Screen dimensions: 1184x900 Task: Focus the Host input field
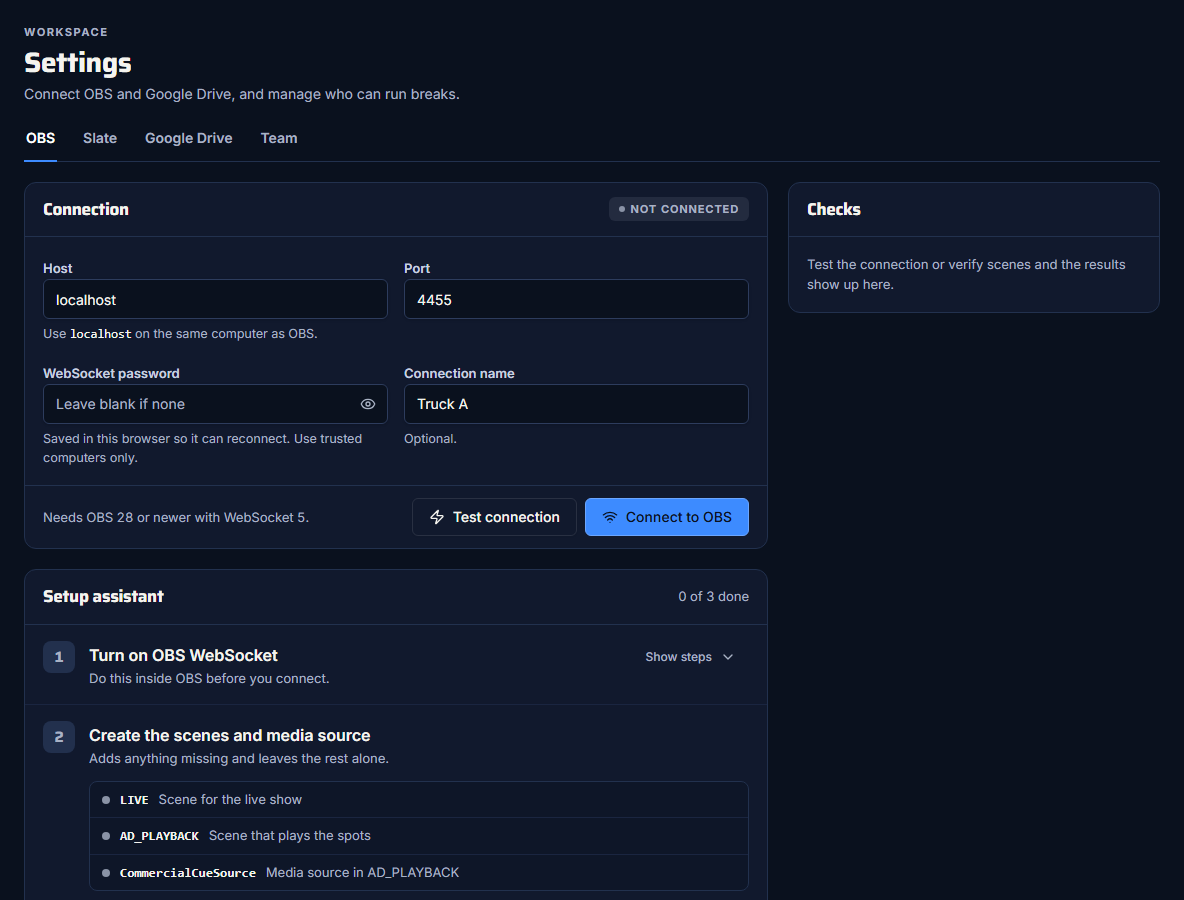tap(215, 300)
